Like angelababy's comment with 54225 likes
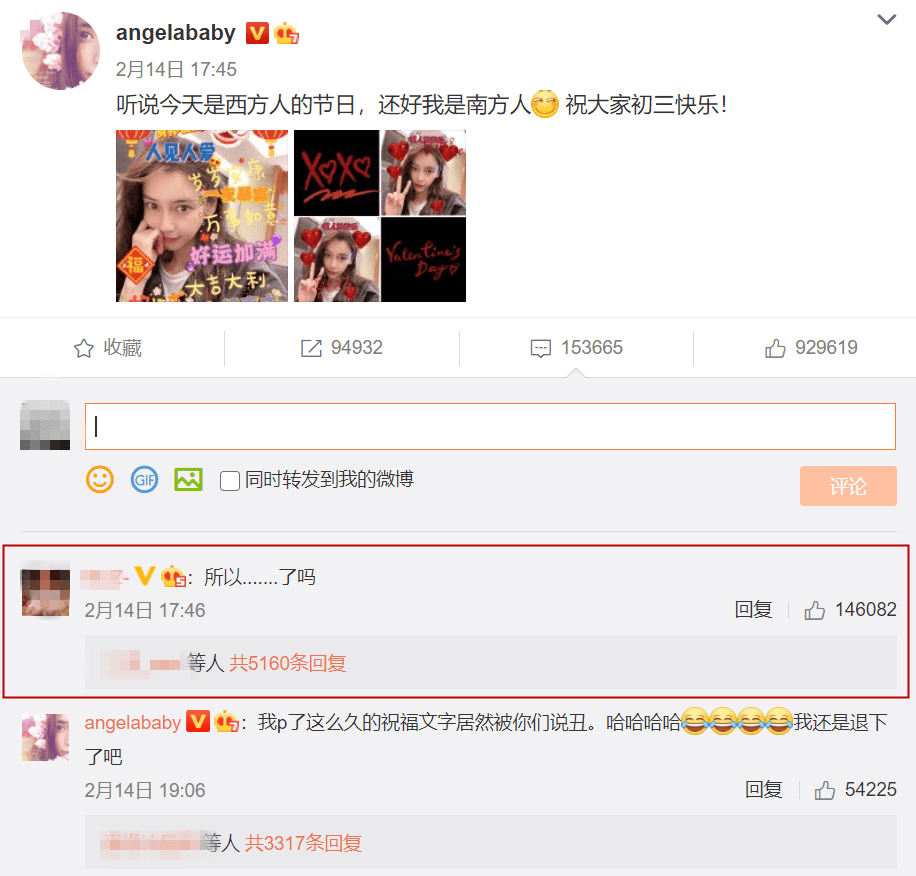The height and width of the screenshot is (876, 916). coord(824,790)
